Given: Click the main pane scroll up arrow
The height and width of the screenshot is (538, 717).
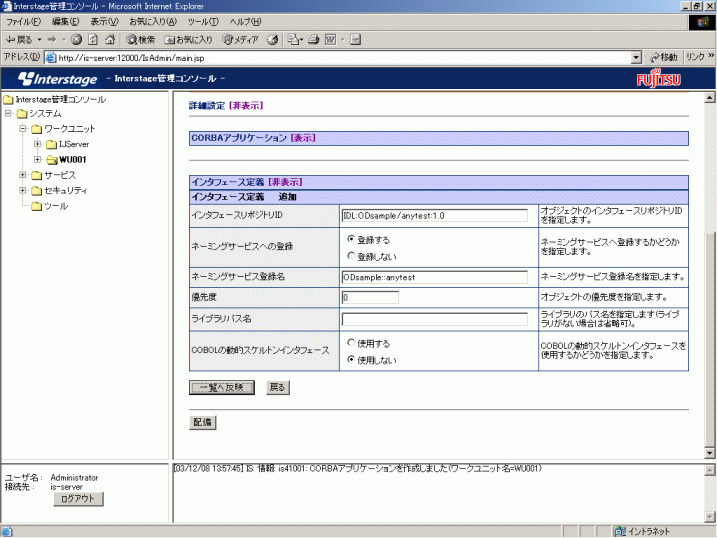Looking at the screenshot, I should (x=709, y=97).
